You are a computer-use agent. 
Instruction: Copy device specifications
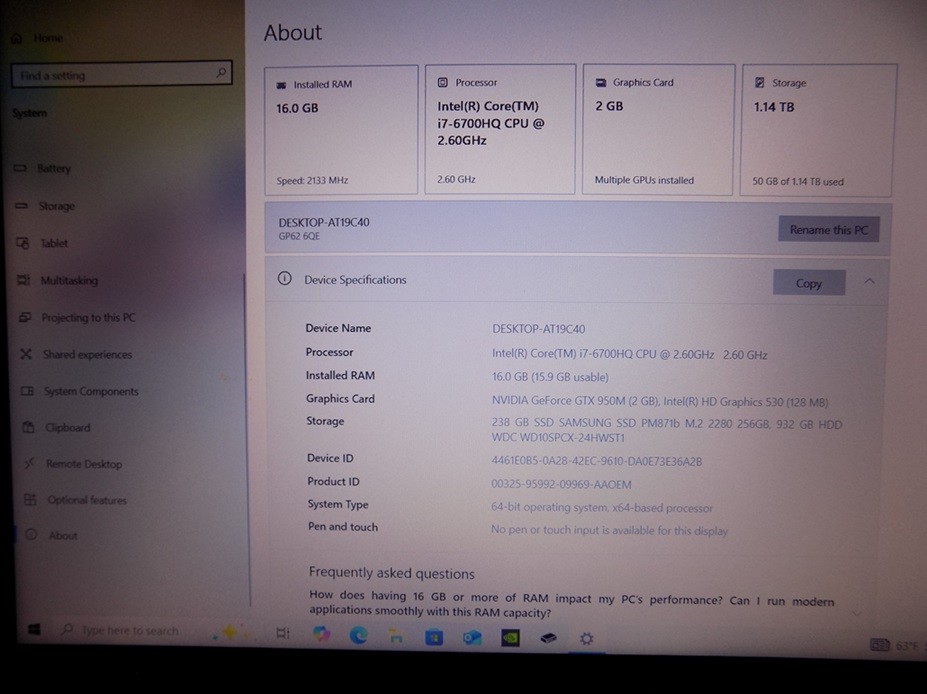pos(809,283)
